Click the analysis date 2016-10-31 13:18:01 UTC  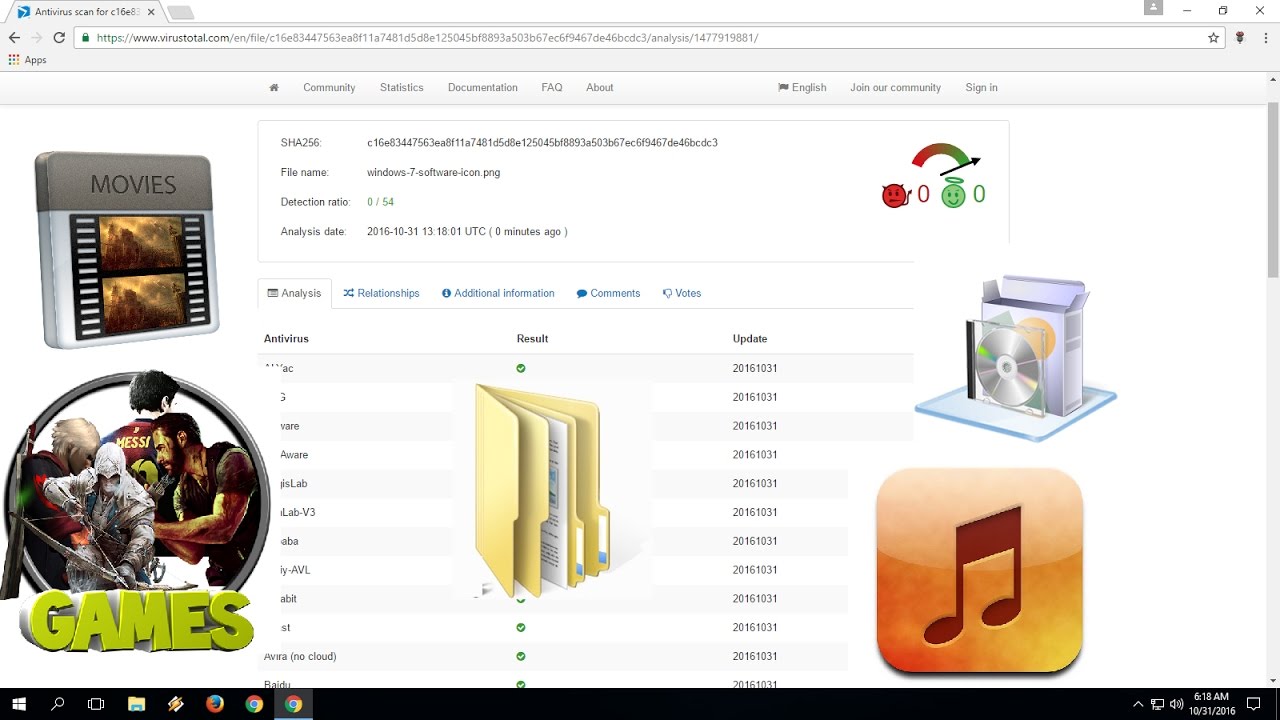pos(467,232)
